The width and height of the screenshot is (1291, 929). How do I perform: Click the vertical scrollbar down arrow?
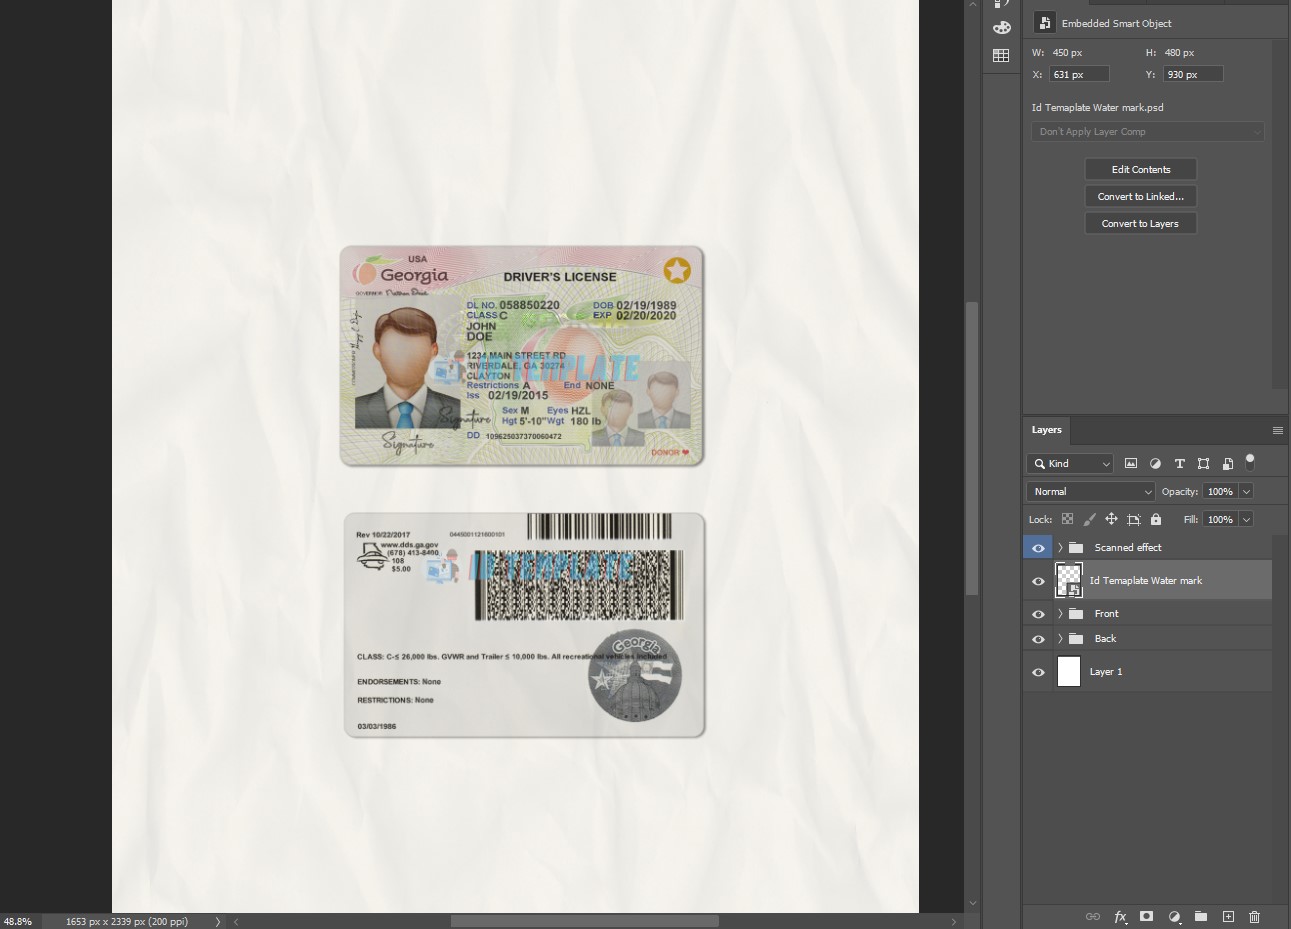click(x=971, y=903)
